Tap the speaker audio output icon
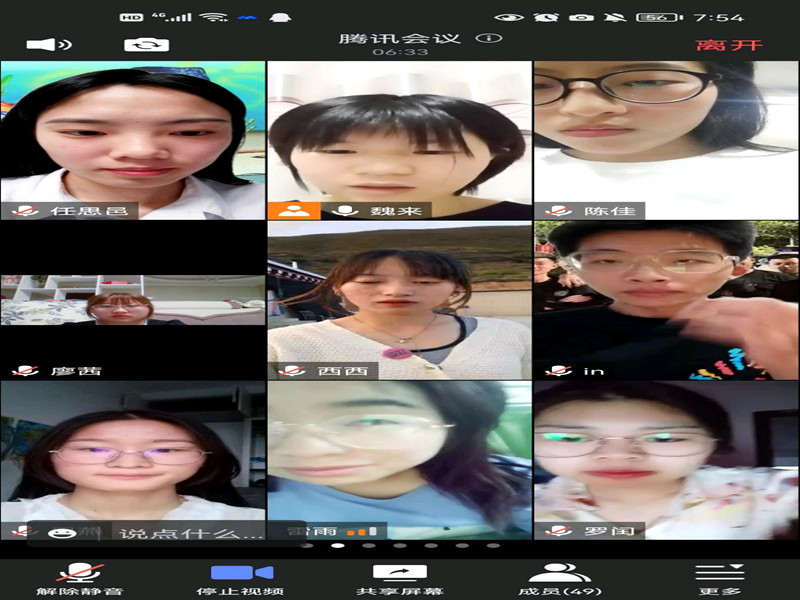The height and width of the screenshot is (600, 800). point(48,45)
